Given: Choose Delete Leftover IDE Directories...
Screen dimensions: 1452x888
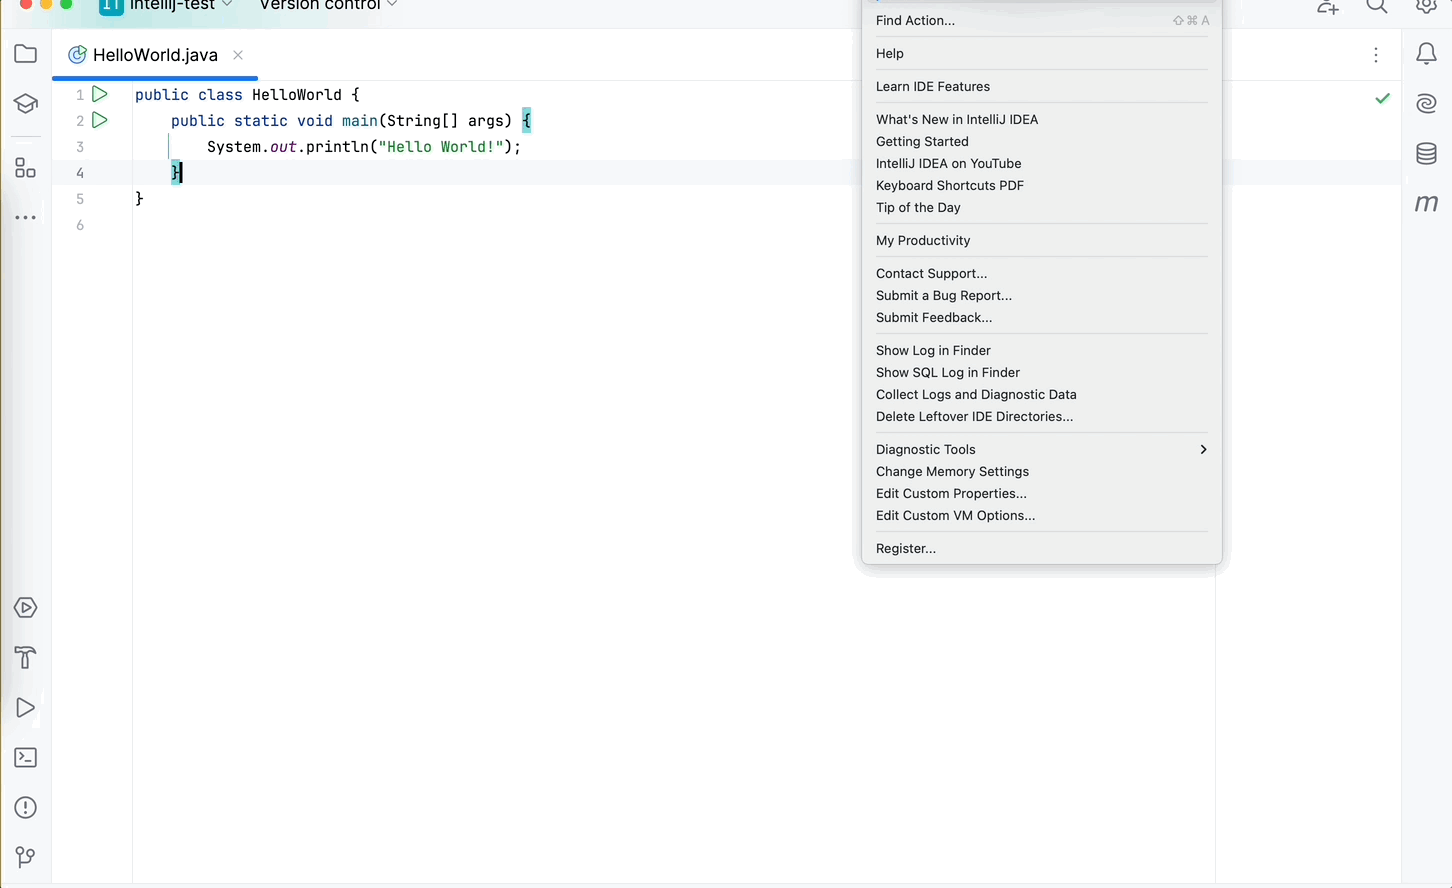Looking at the screenshot, I should tap(1041, 417).
